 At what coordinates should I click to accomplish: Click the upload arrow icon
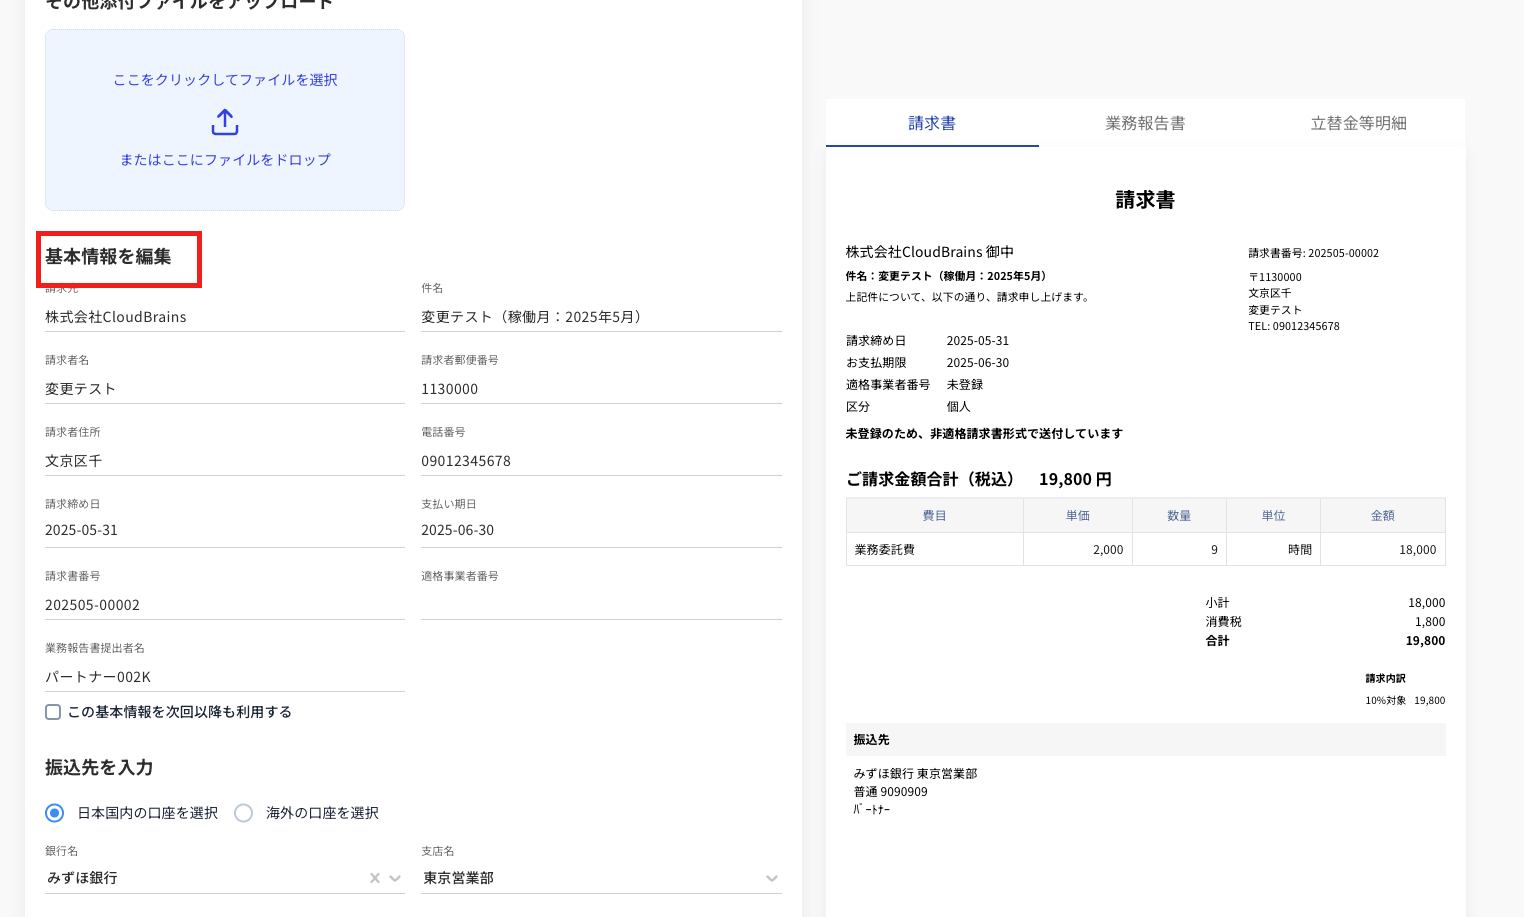[x=225, y=122]
